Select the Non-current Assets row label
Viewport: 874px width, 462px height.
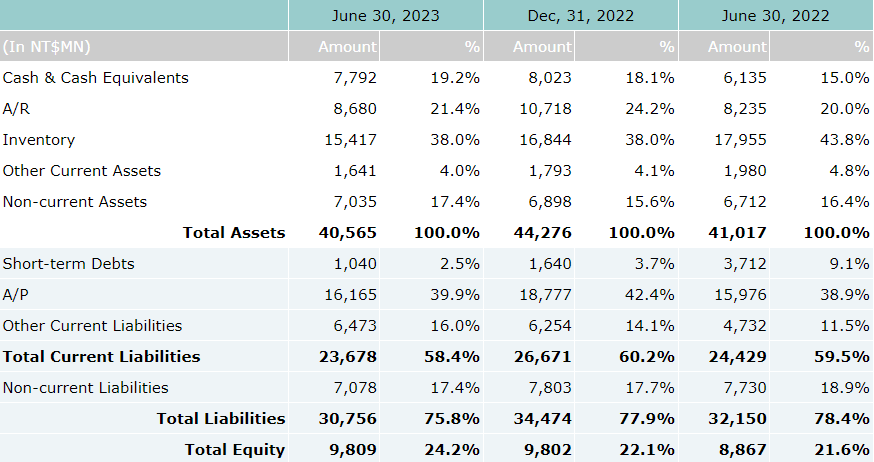click(x=75, y=202)
